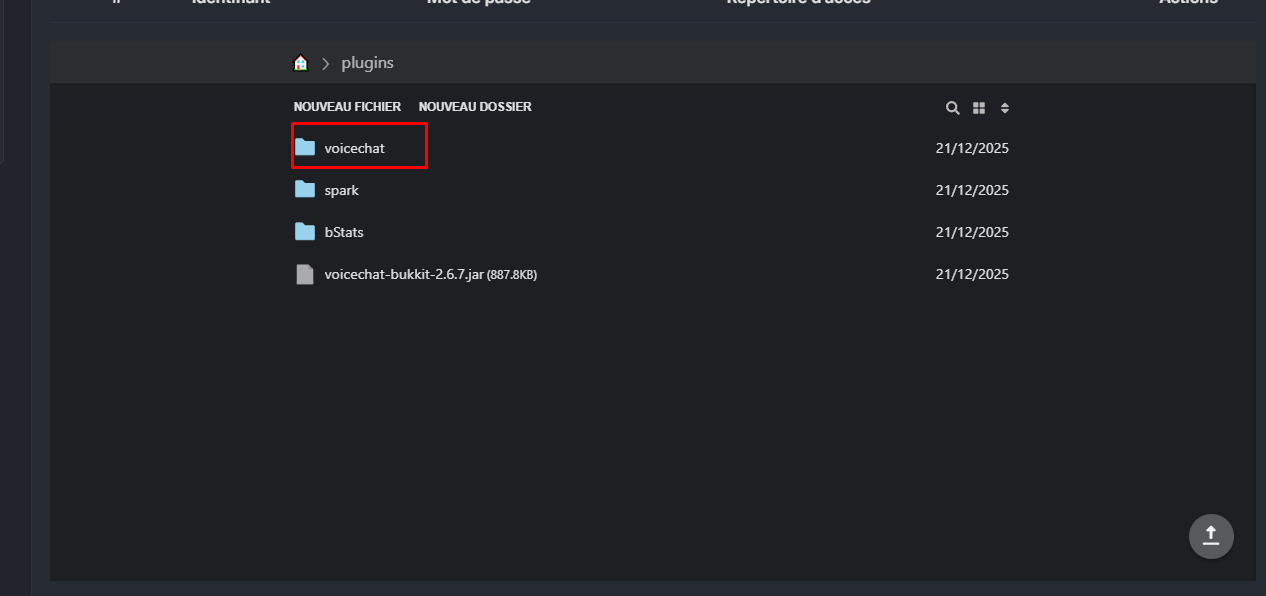Create a file with NOUVEAU FICHIER

pos(347,107)
